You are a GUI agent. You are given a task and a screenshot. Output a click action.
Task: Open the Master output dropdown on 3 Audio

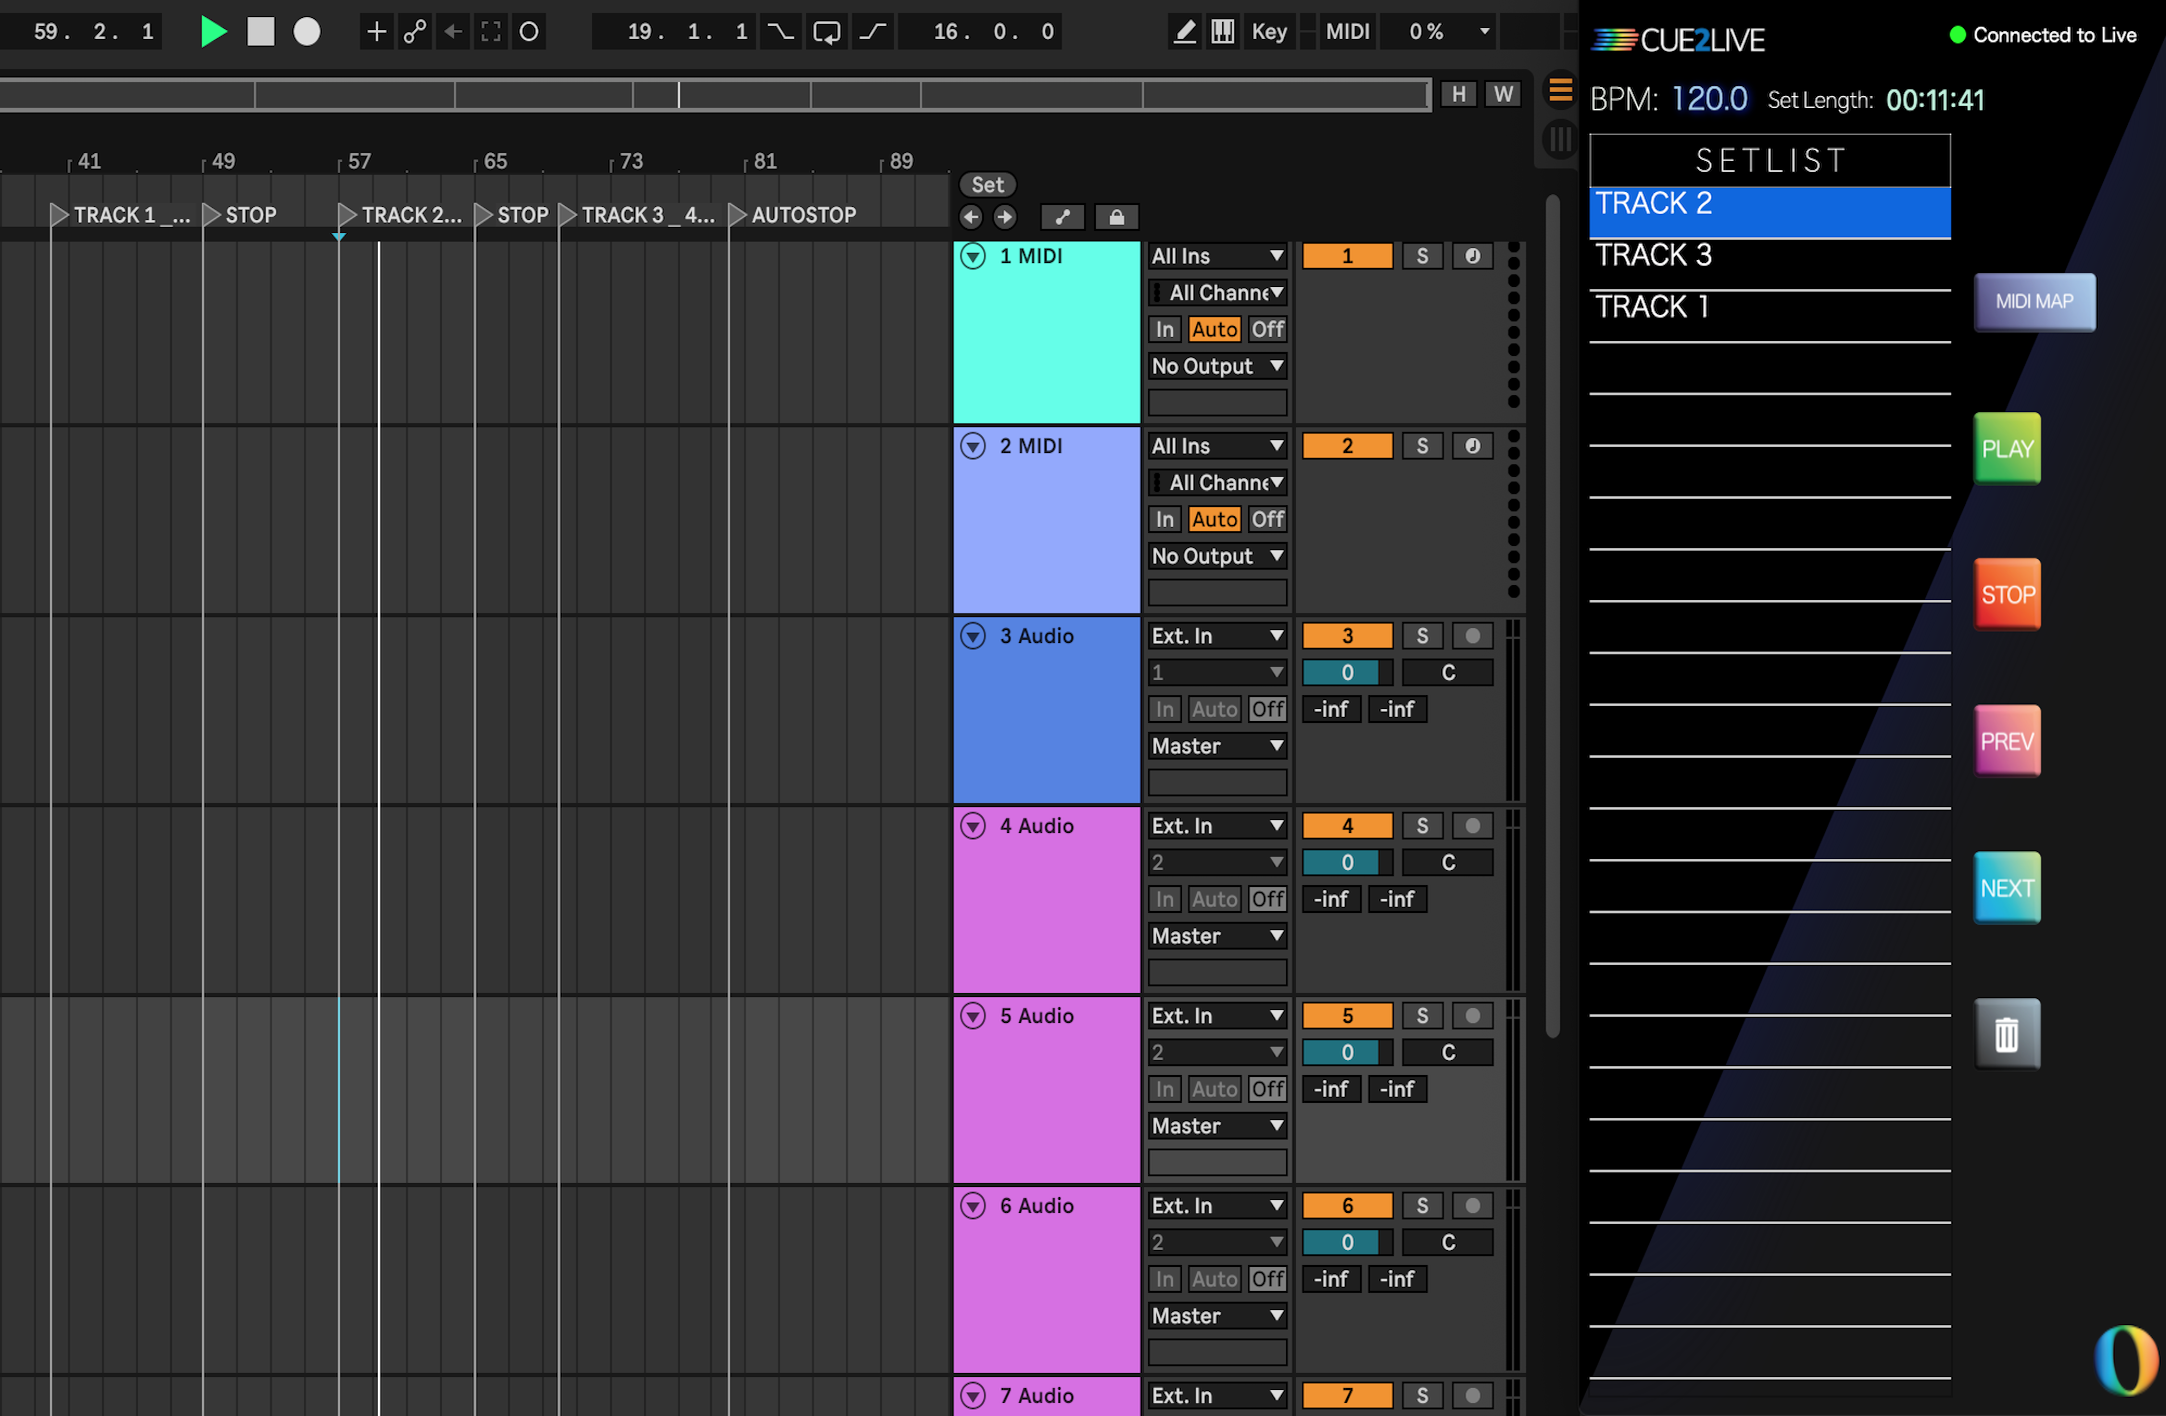coord(1216,746)
